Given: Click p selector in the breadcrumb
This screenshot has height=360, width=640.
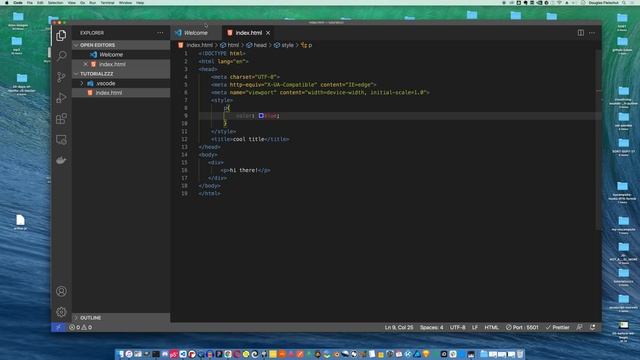Looking at the screenshot, I should 310,45.
